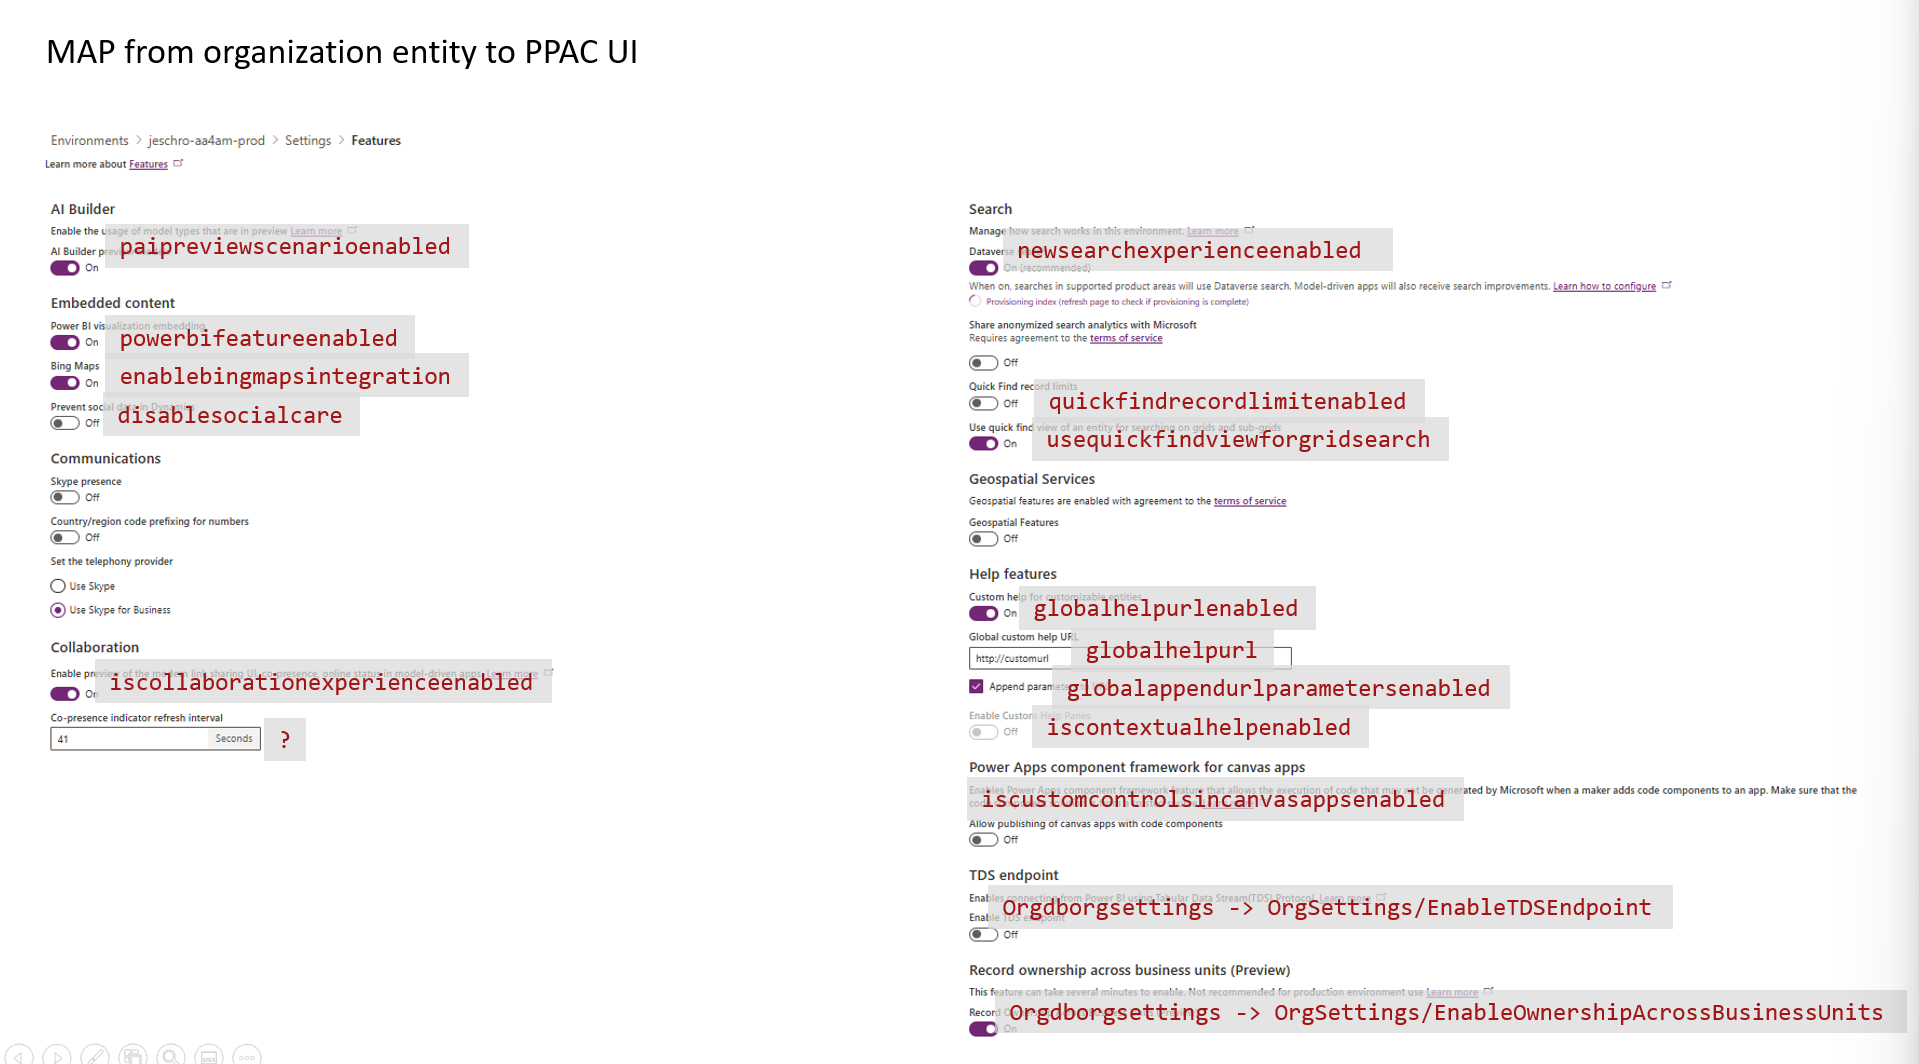Go to Environments via the breadcrumb
The height and width of the screenshot is (1064, 1919).
tap(89, 140)
